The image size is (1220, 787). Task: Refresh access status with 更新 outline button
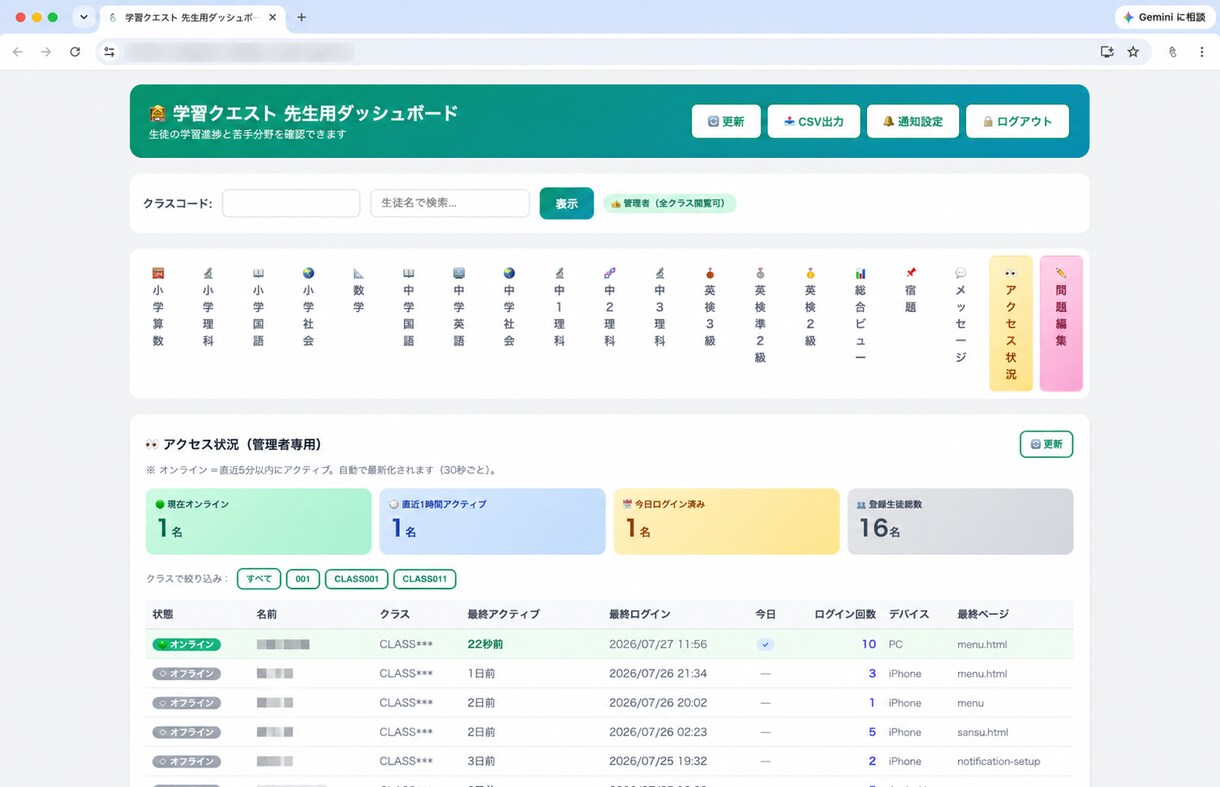[1046, 444]
